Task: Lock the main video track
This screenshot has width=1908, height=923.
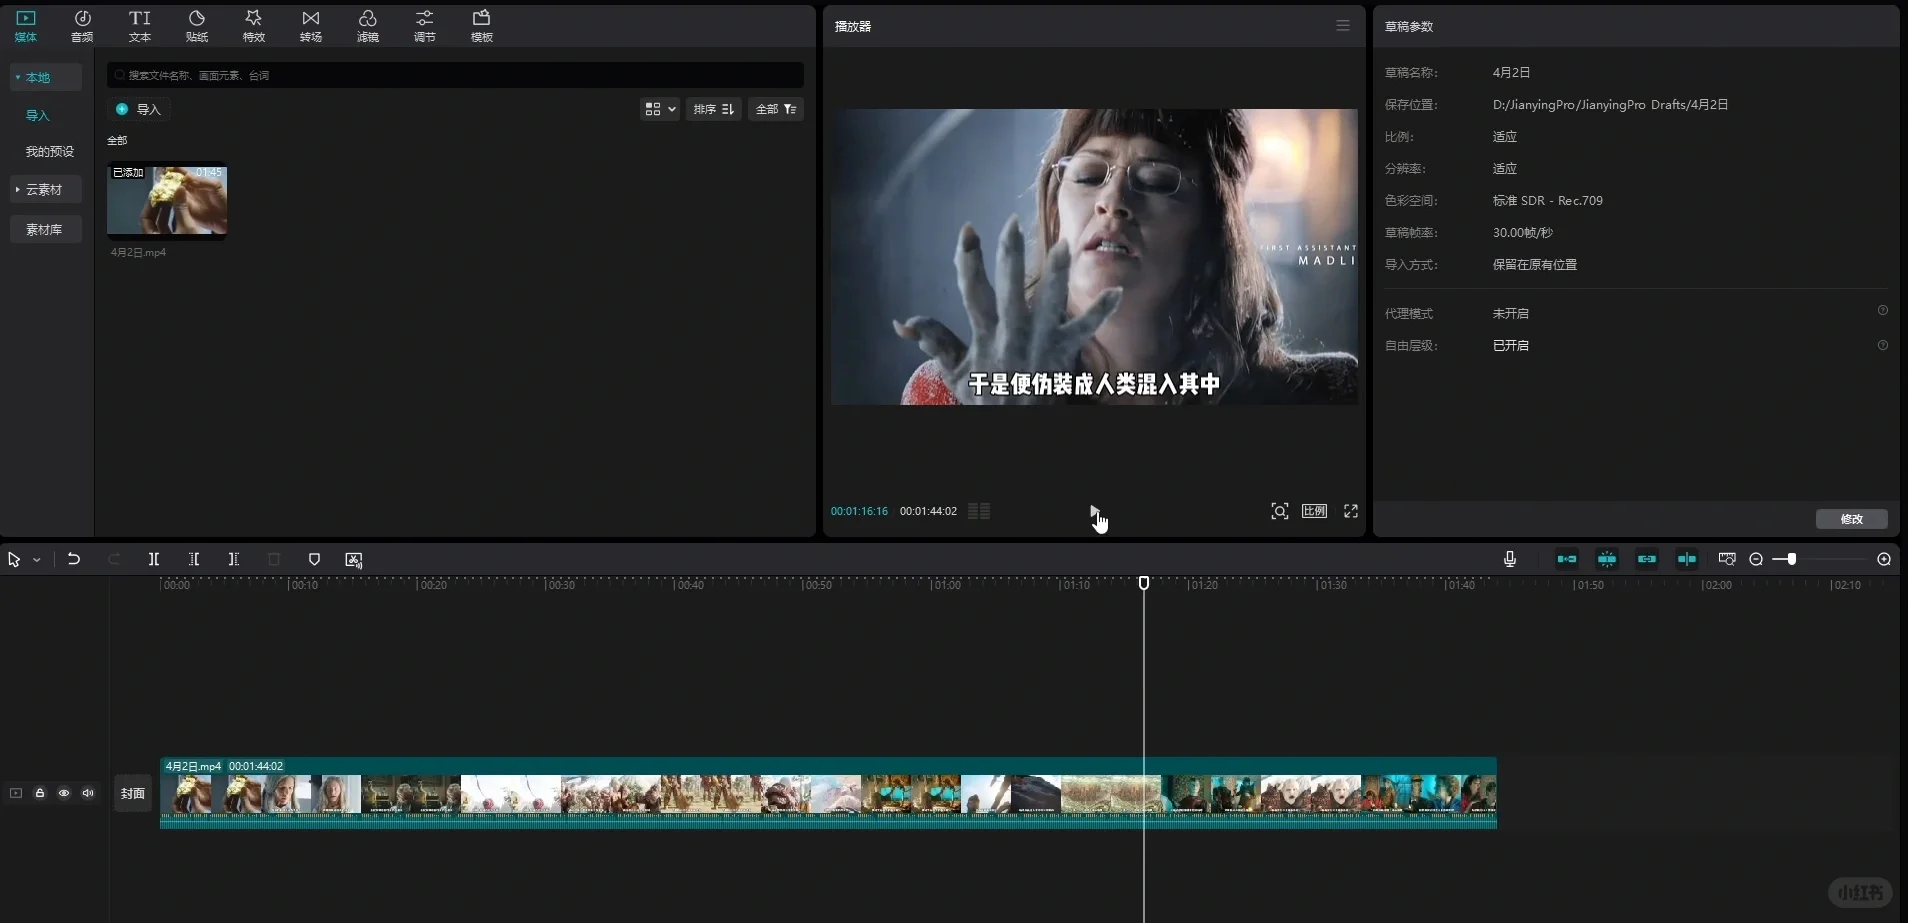Action: (40, 793)
